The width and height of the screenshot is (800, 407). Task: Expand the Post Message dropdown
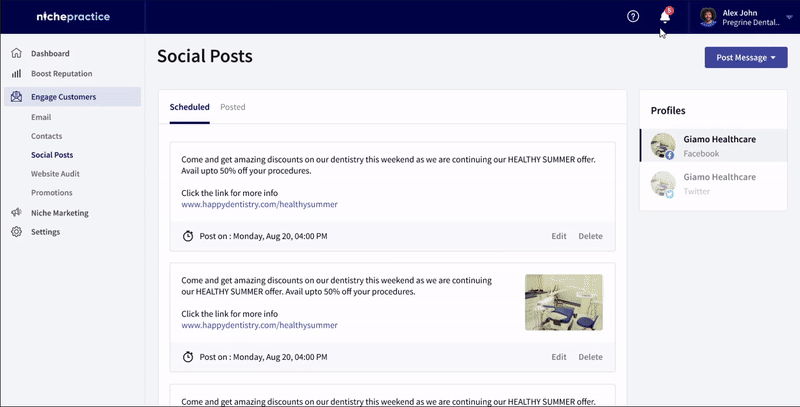pyautogui.click(x=746, y=58)
